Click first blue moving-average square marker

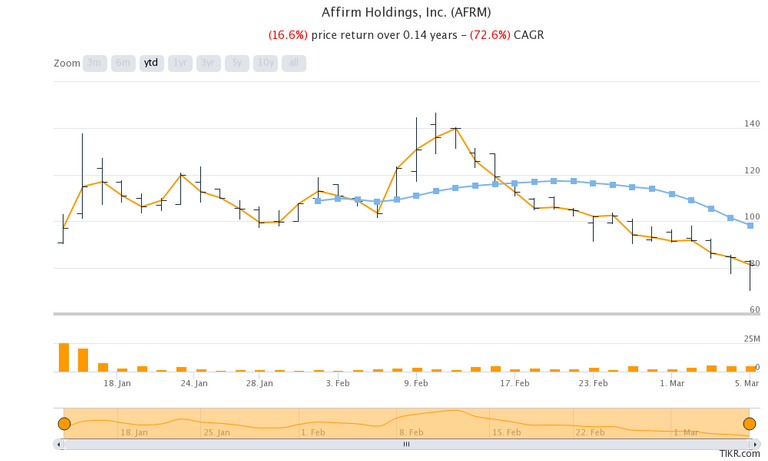tap(318, 201)
